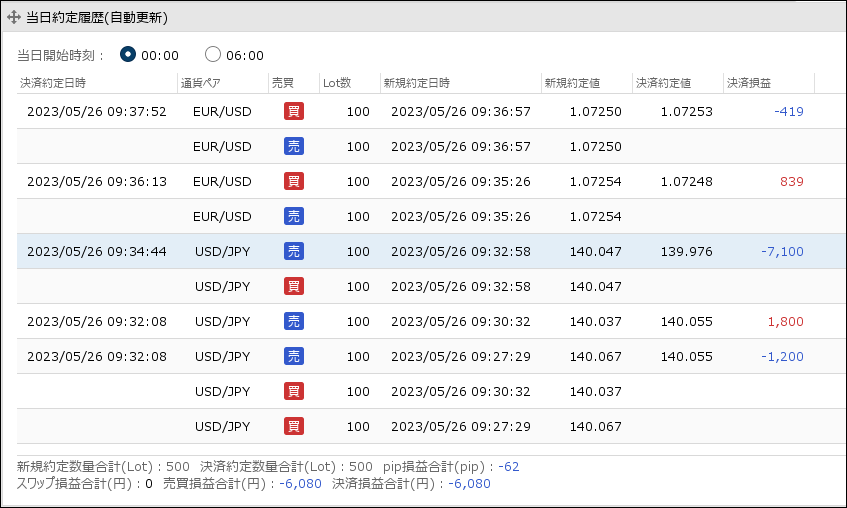Image resolution: width=847 pixels, height=508 pixels.
Task: Click the blue sell badge for USD/JPY with -1,200 loss
Action: click(x=294, y=356)
